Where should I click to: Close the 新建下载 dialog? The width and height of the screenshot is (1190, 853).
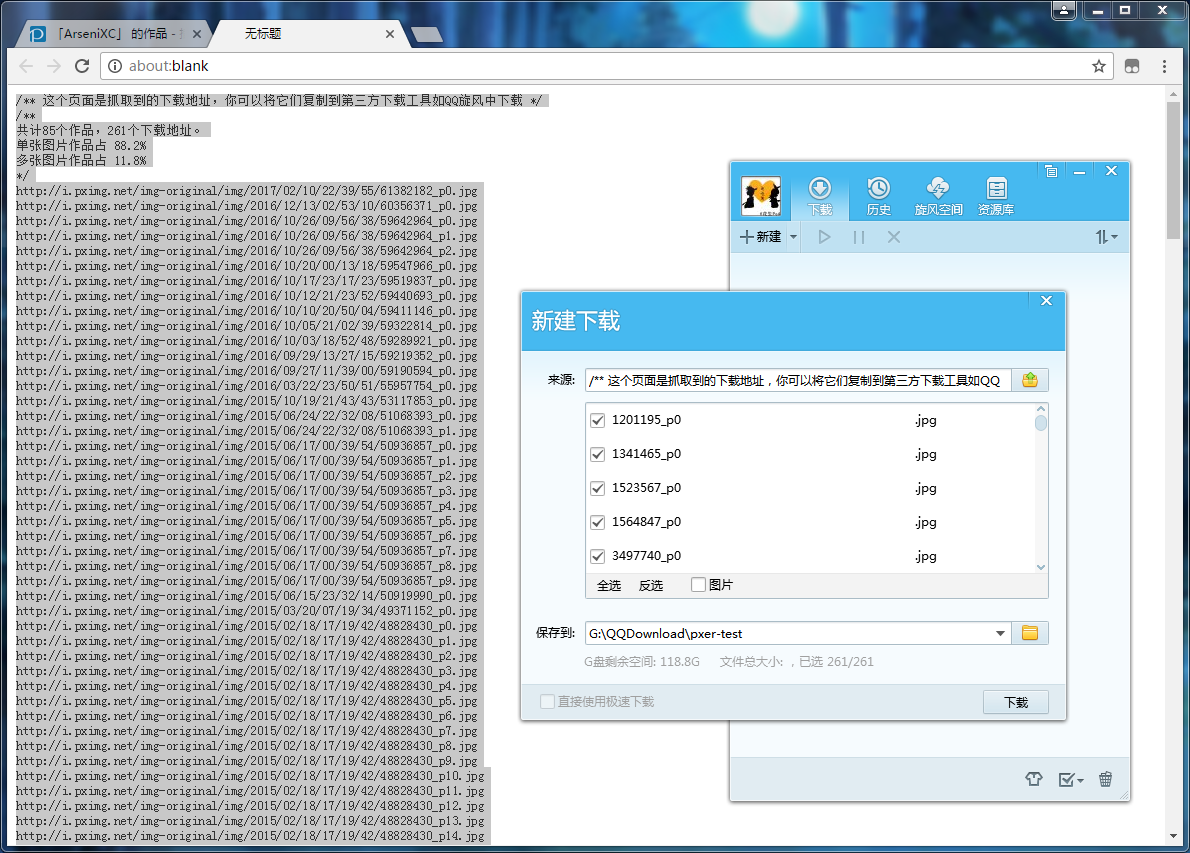click(1047, 301)
